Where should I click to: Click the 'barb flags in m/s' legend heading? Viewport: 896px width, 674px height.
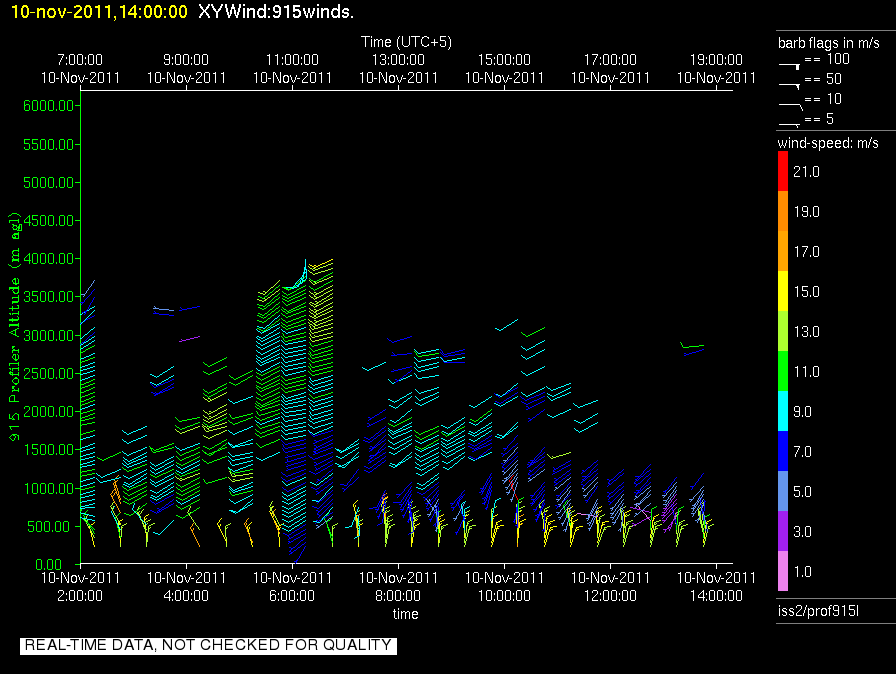click(829, 43)
